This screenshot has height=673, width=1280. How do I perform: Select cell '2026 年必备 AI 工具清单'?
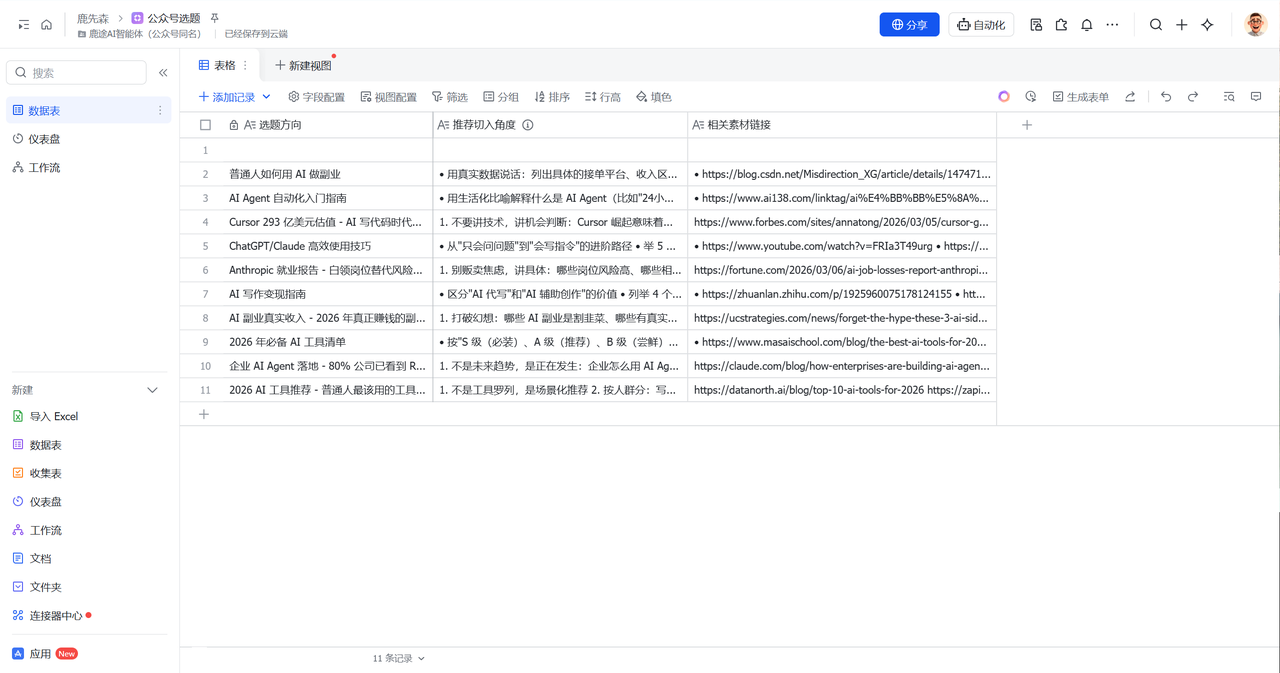(x=326, y=342)
